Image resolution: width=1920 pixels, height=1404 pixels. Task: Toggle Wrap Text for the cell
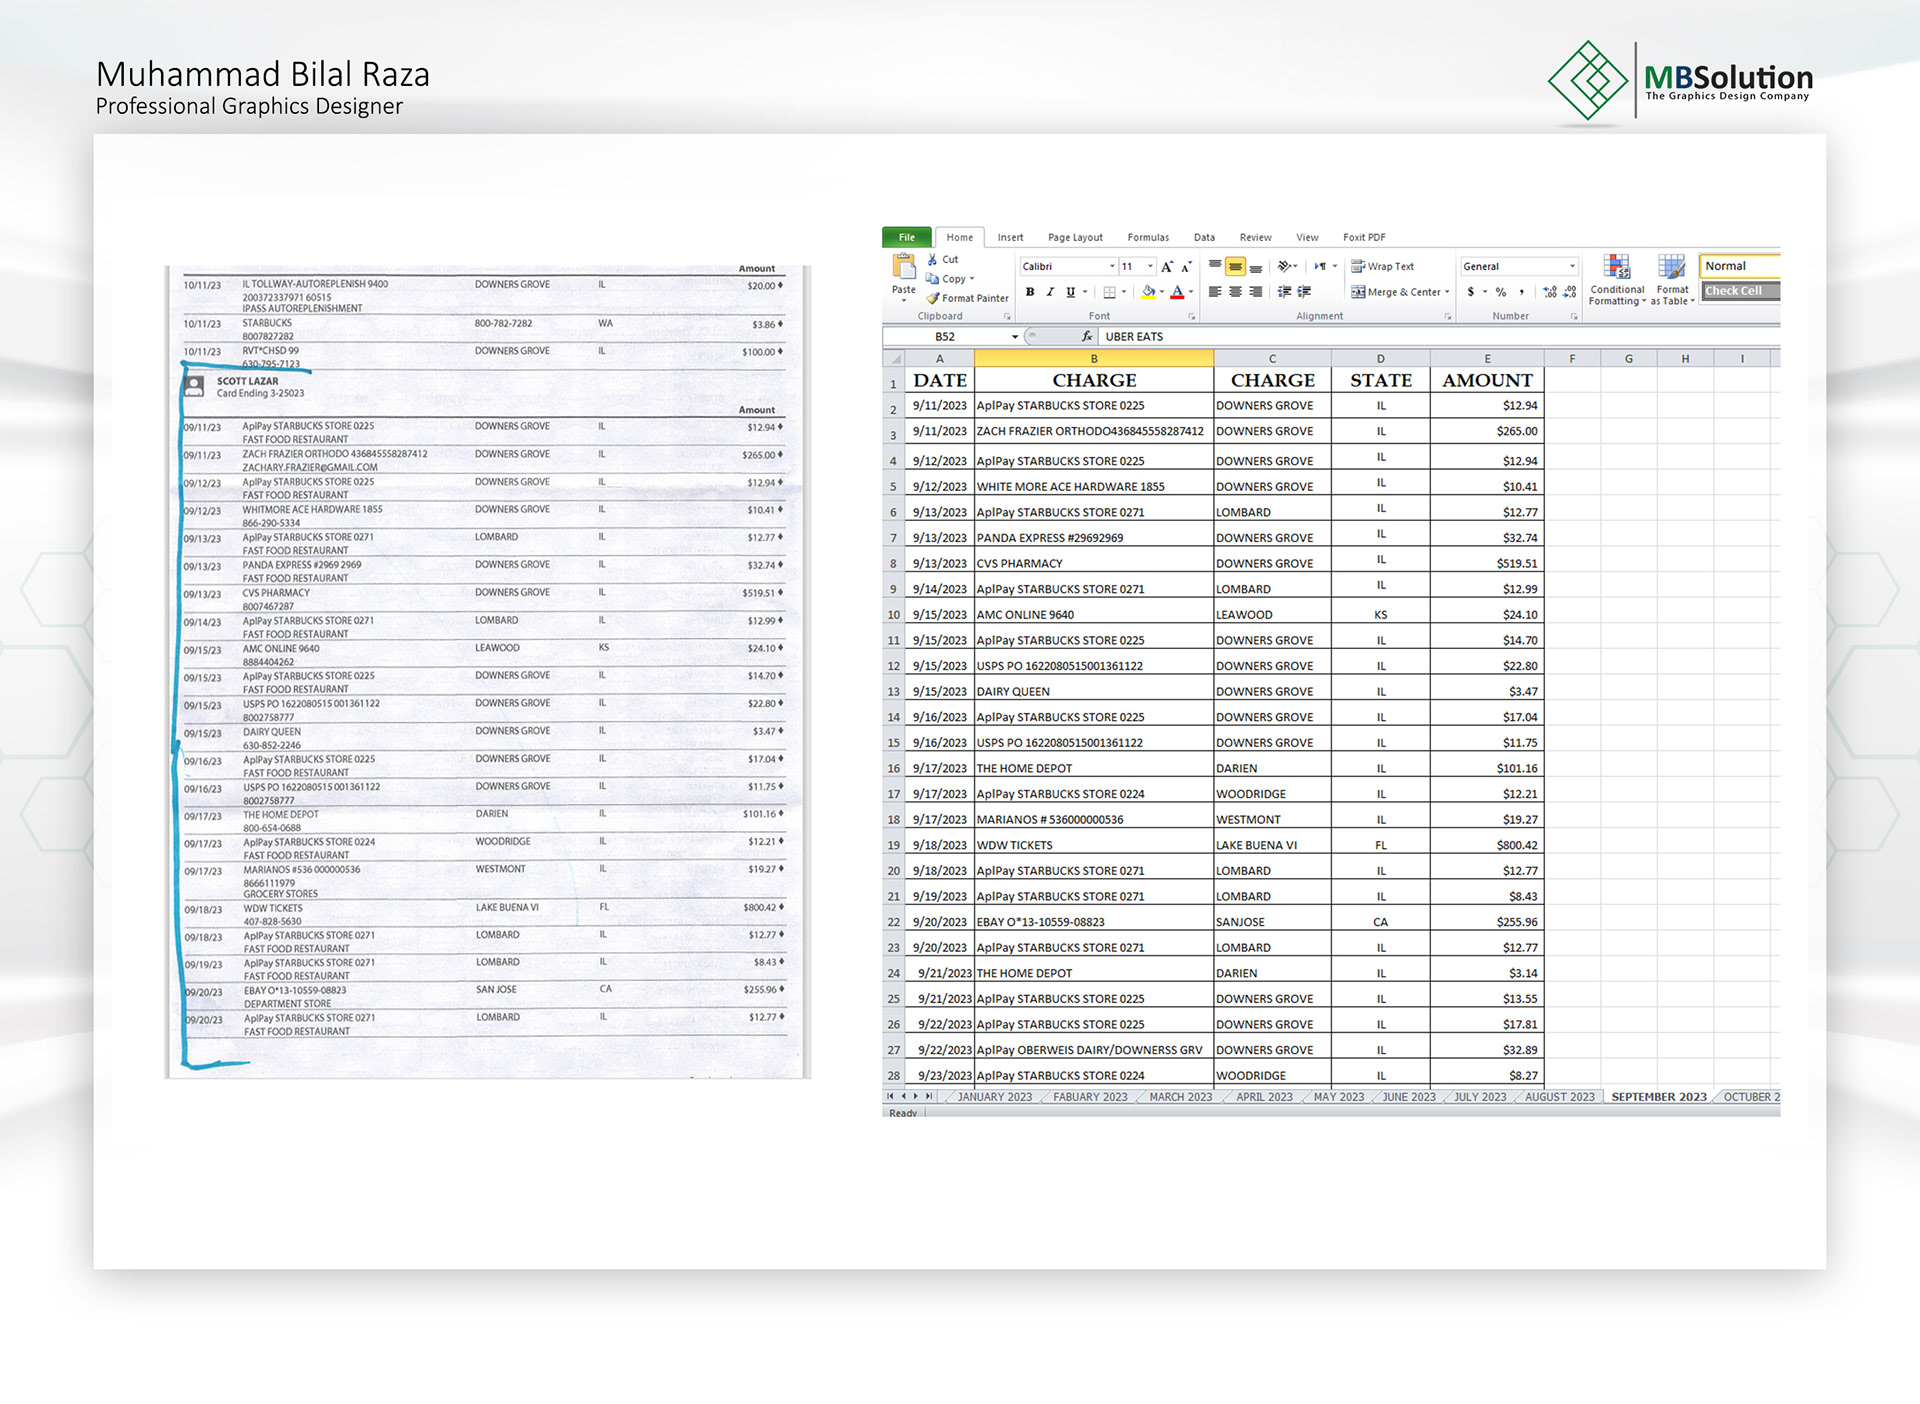pyautogui.click(x=1382, y=266)
